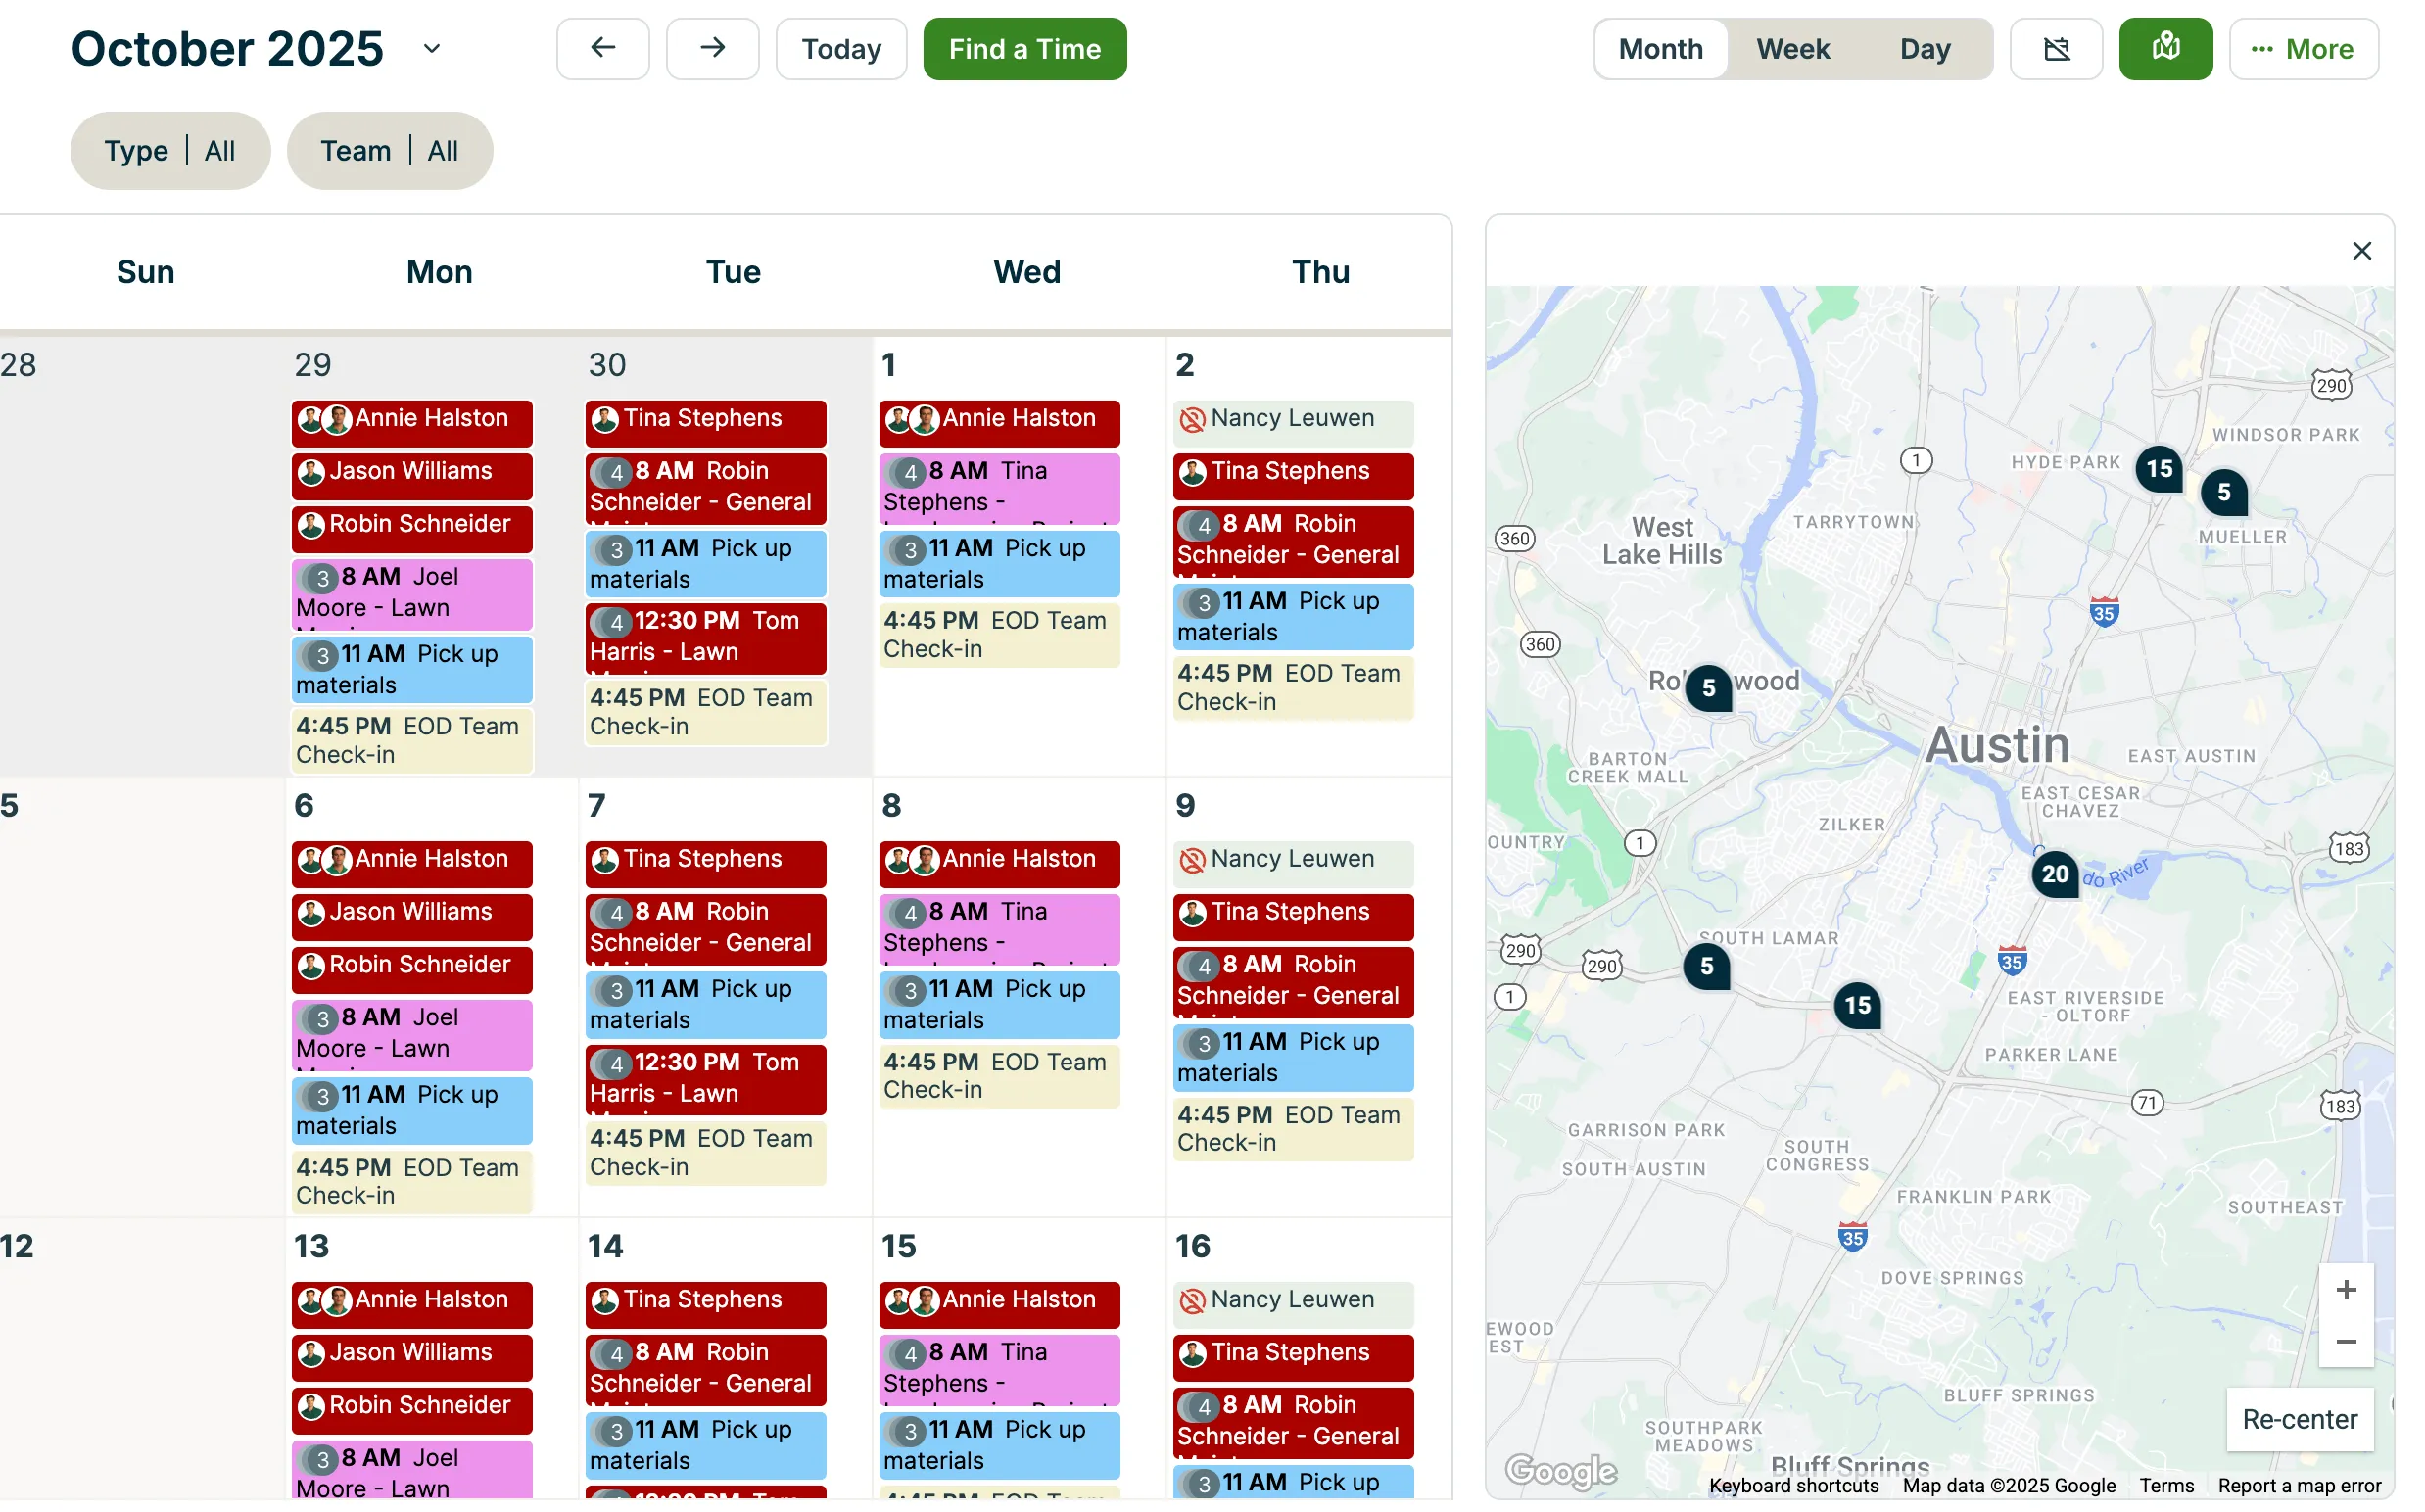This screenshot has width=2425, height=1512.
Task: Open the map Terms link
Action: click(x=2166, y=1486)
